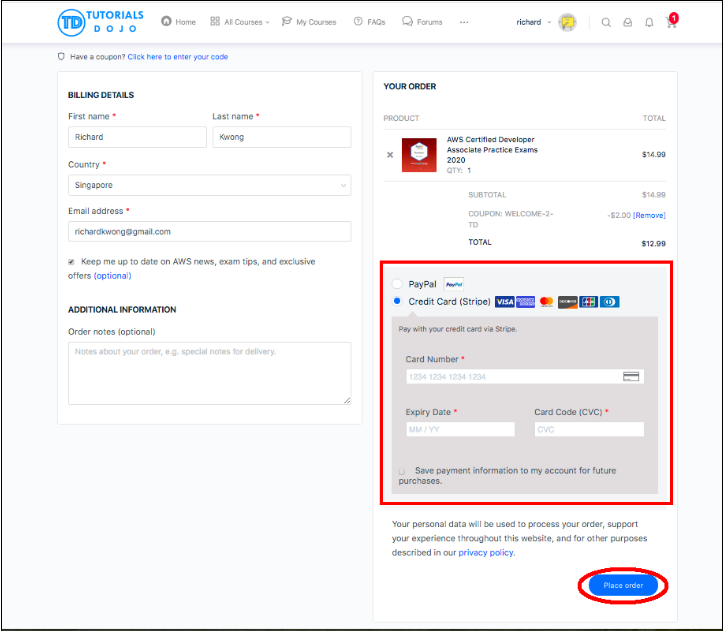
Task: Click the Card Number input field
Action: [525, 377]
